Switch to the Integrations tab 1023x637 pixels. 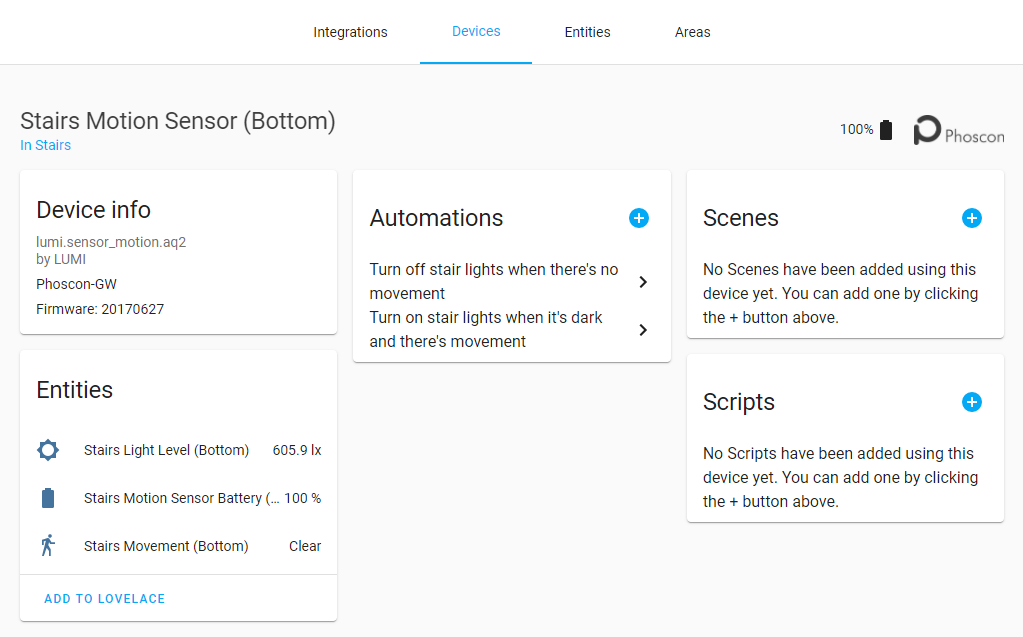[x=350, y=32]
